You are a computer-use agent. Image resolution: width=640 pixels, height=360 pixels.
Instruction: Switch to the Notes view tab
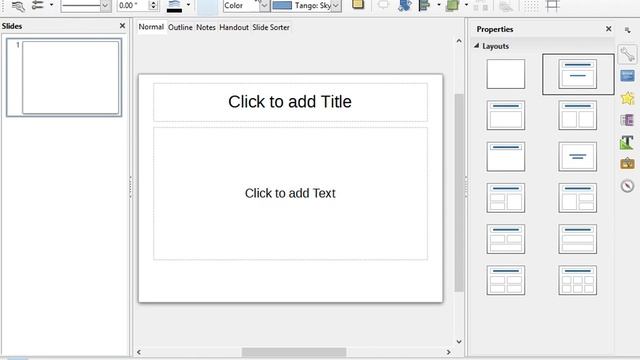[x=206, y=27]
